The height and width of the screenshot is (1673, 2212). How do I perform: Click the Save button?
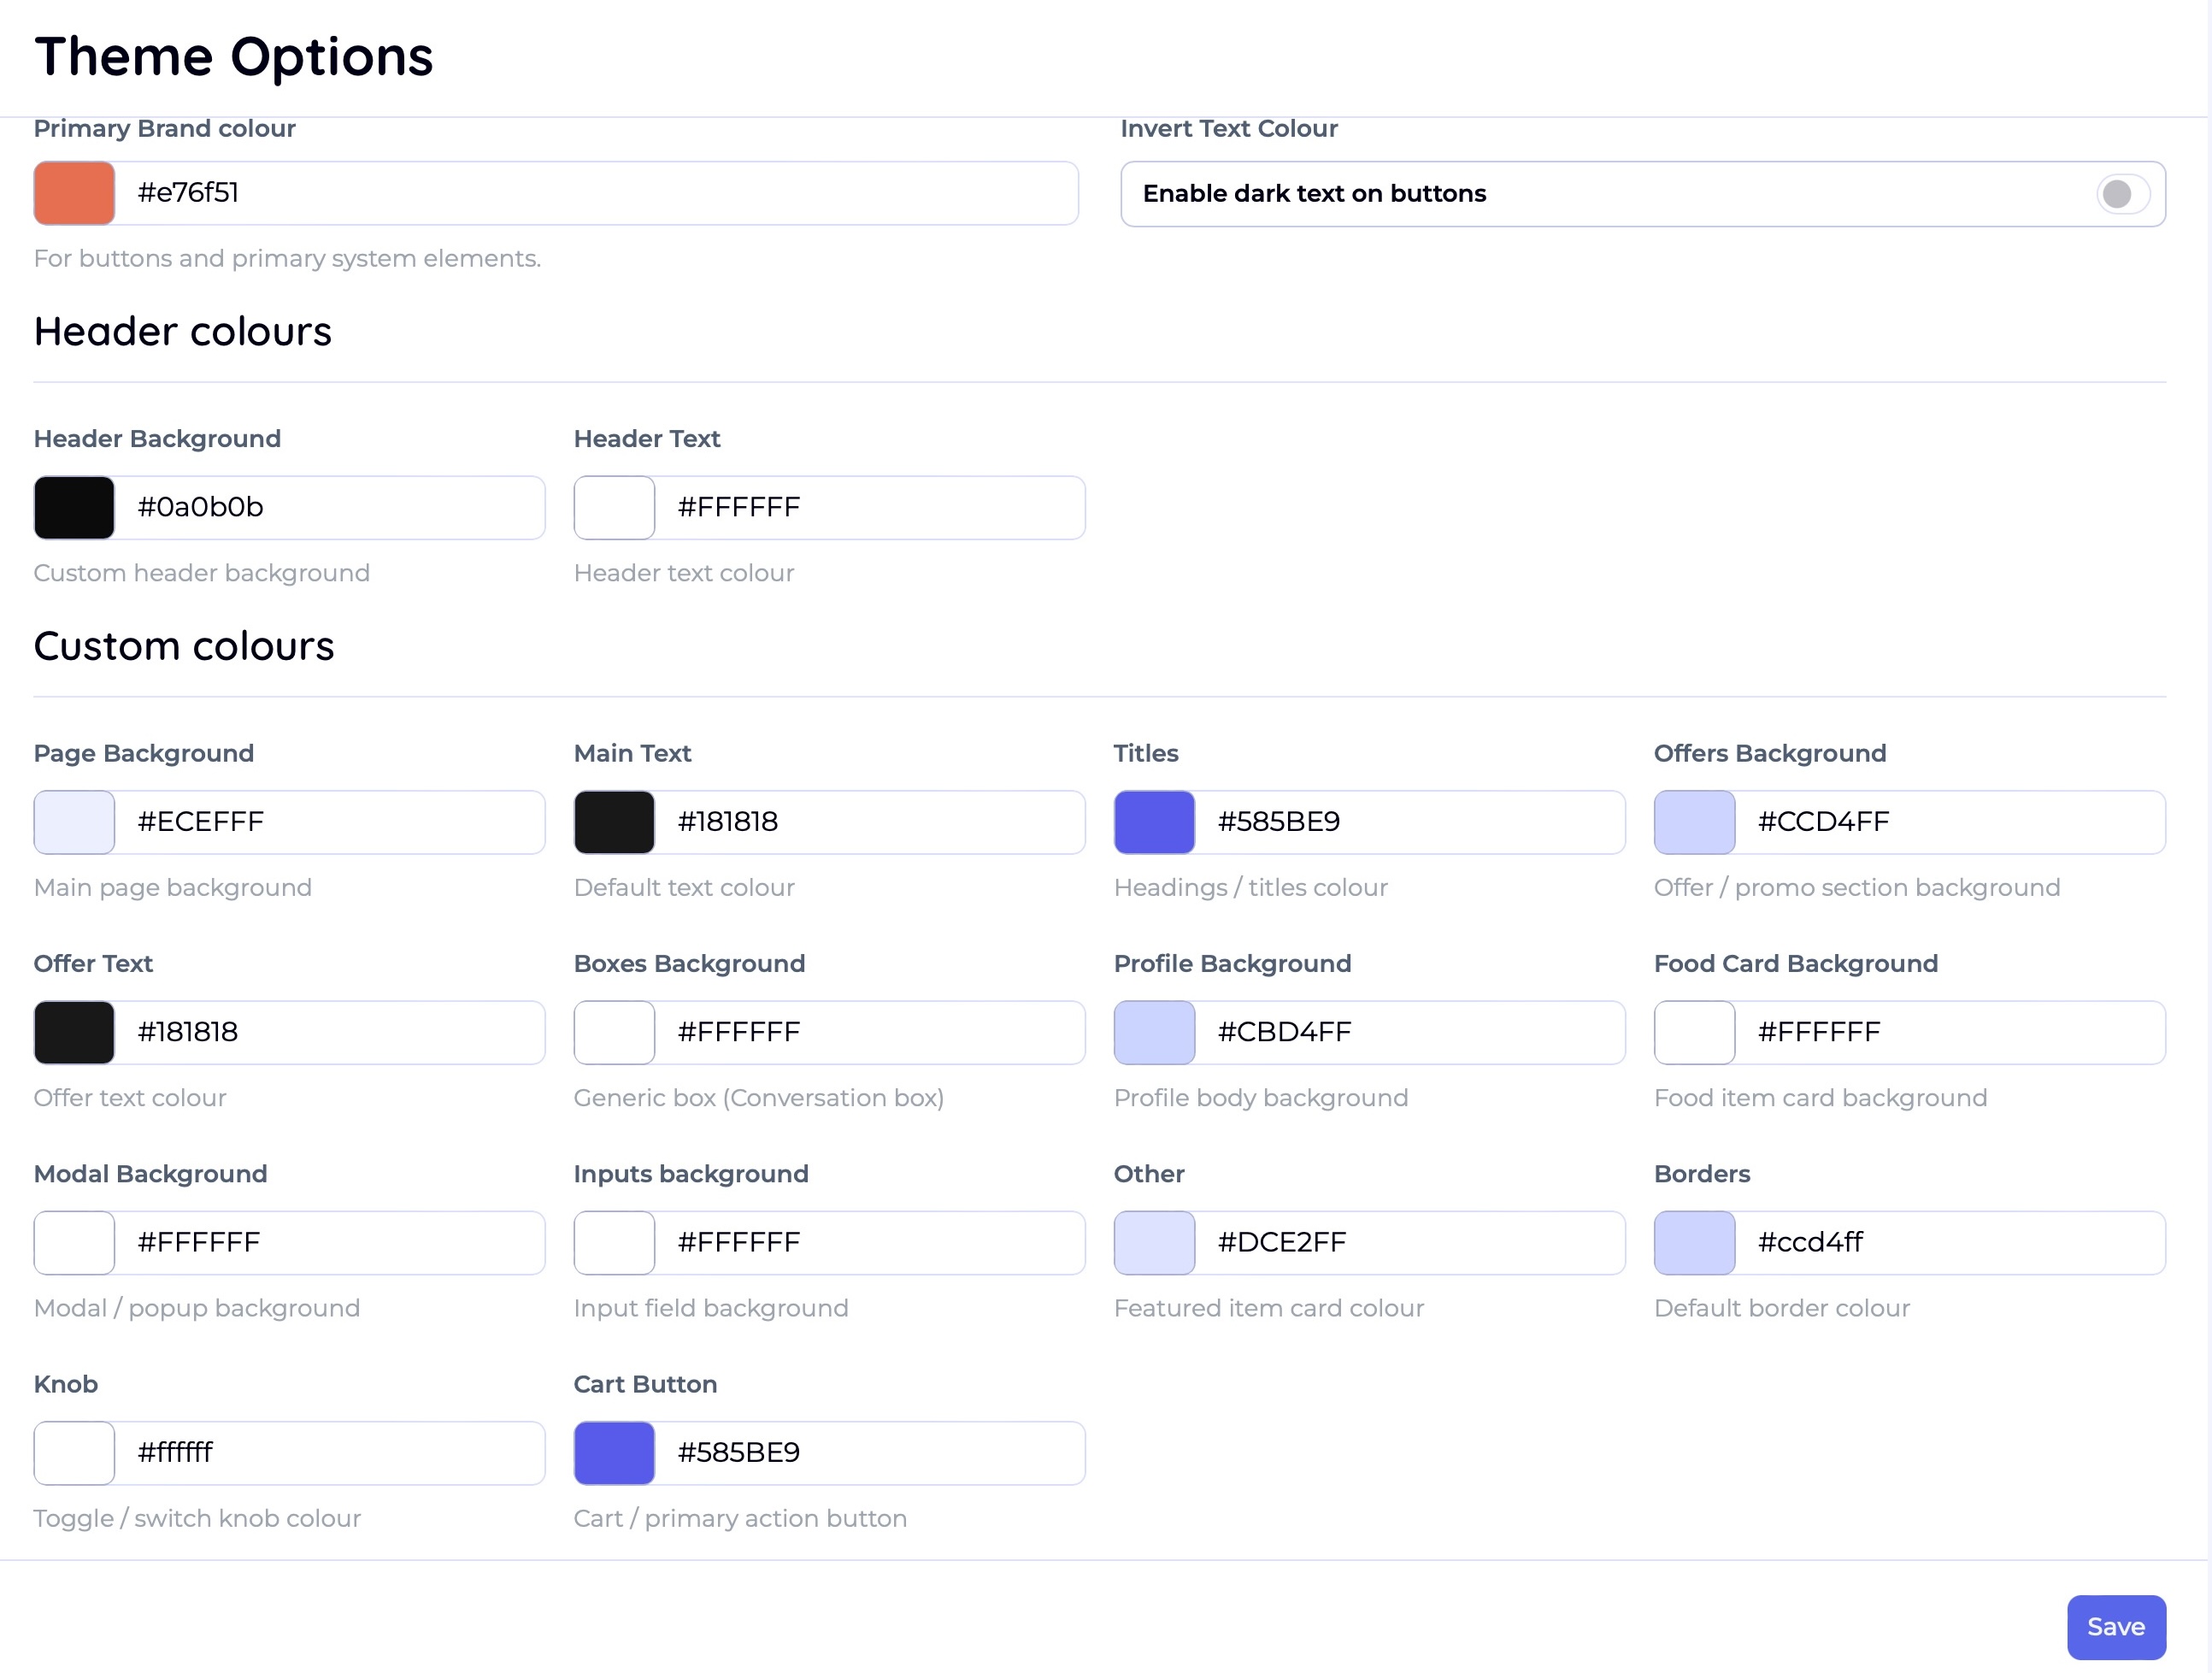(2115, 1626)
